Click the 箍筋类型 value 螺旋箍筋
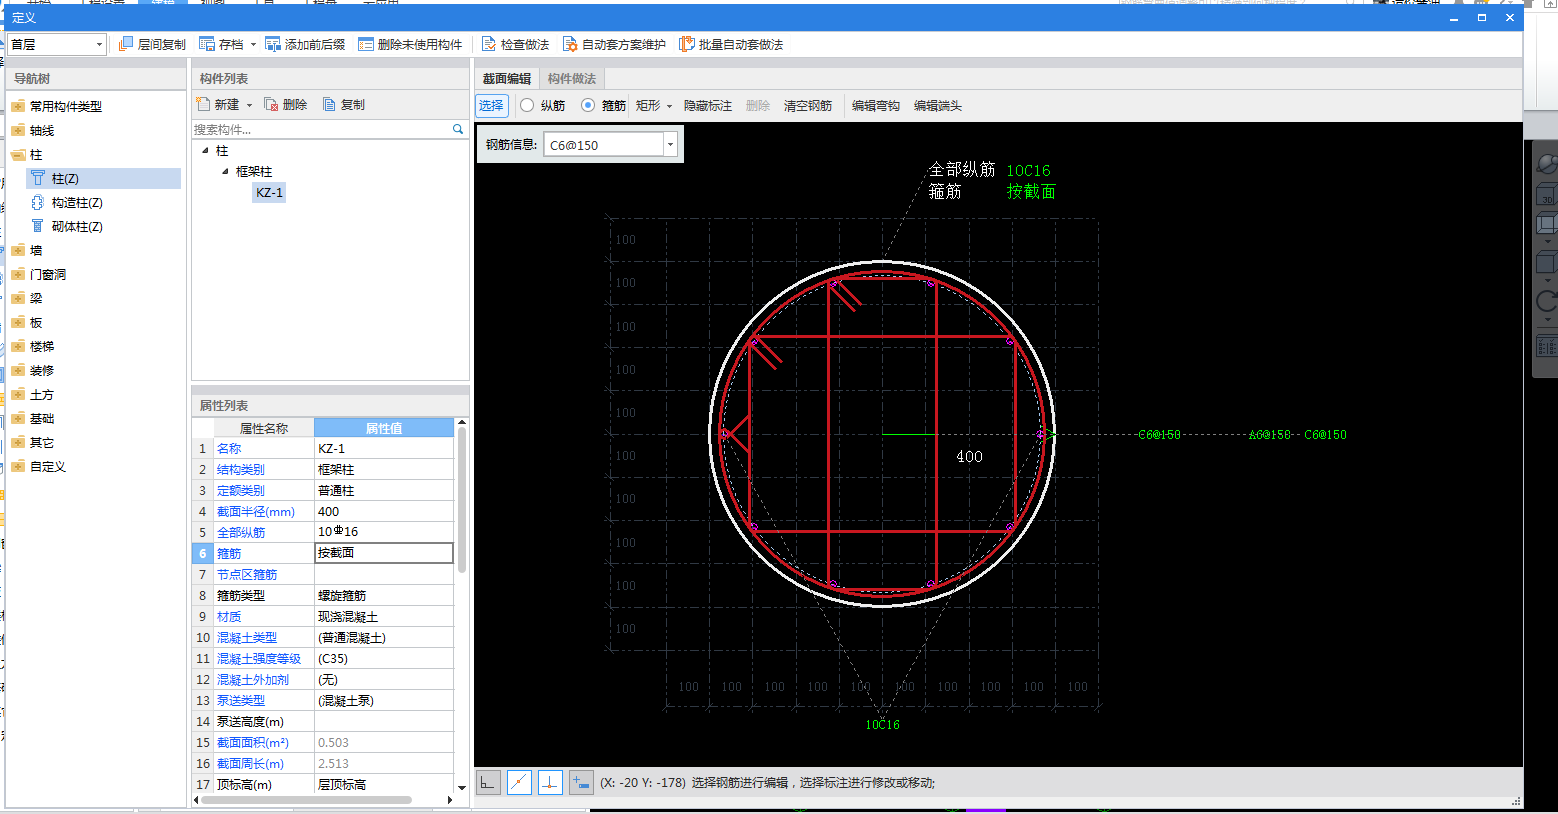The image size is (1558, 814). point(384,595)
